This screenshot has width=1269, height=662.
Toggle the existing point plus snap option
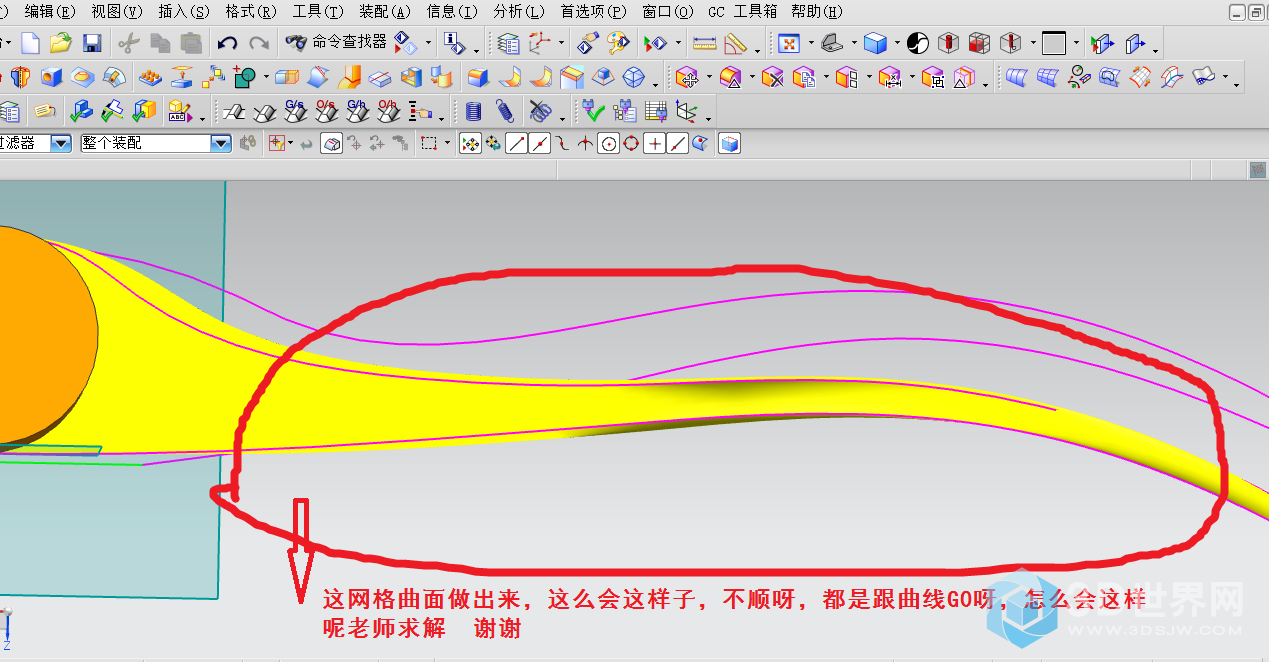pyautogui.click(x=655, y=143)
